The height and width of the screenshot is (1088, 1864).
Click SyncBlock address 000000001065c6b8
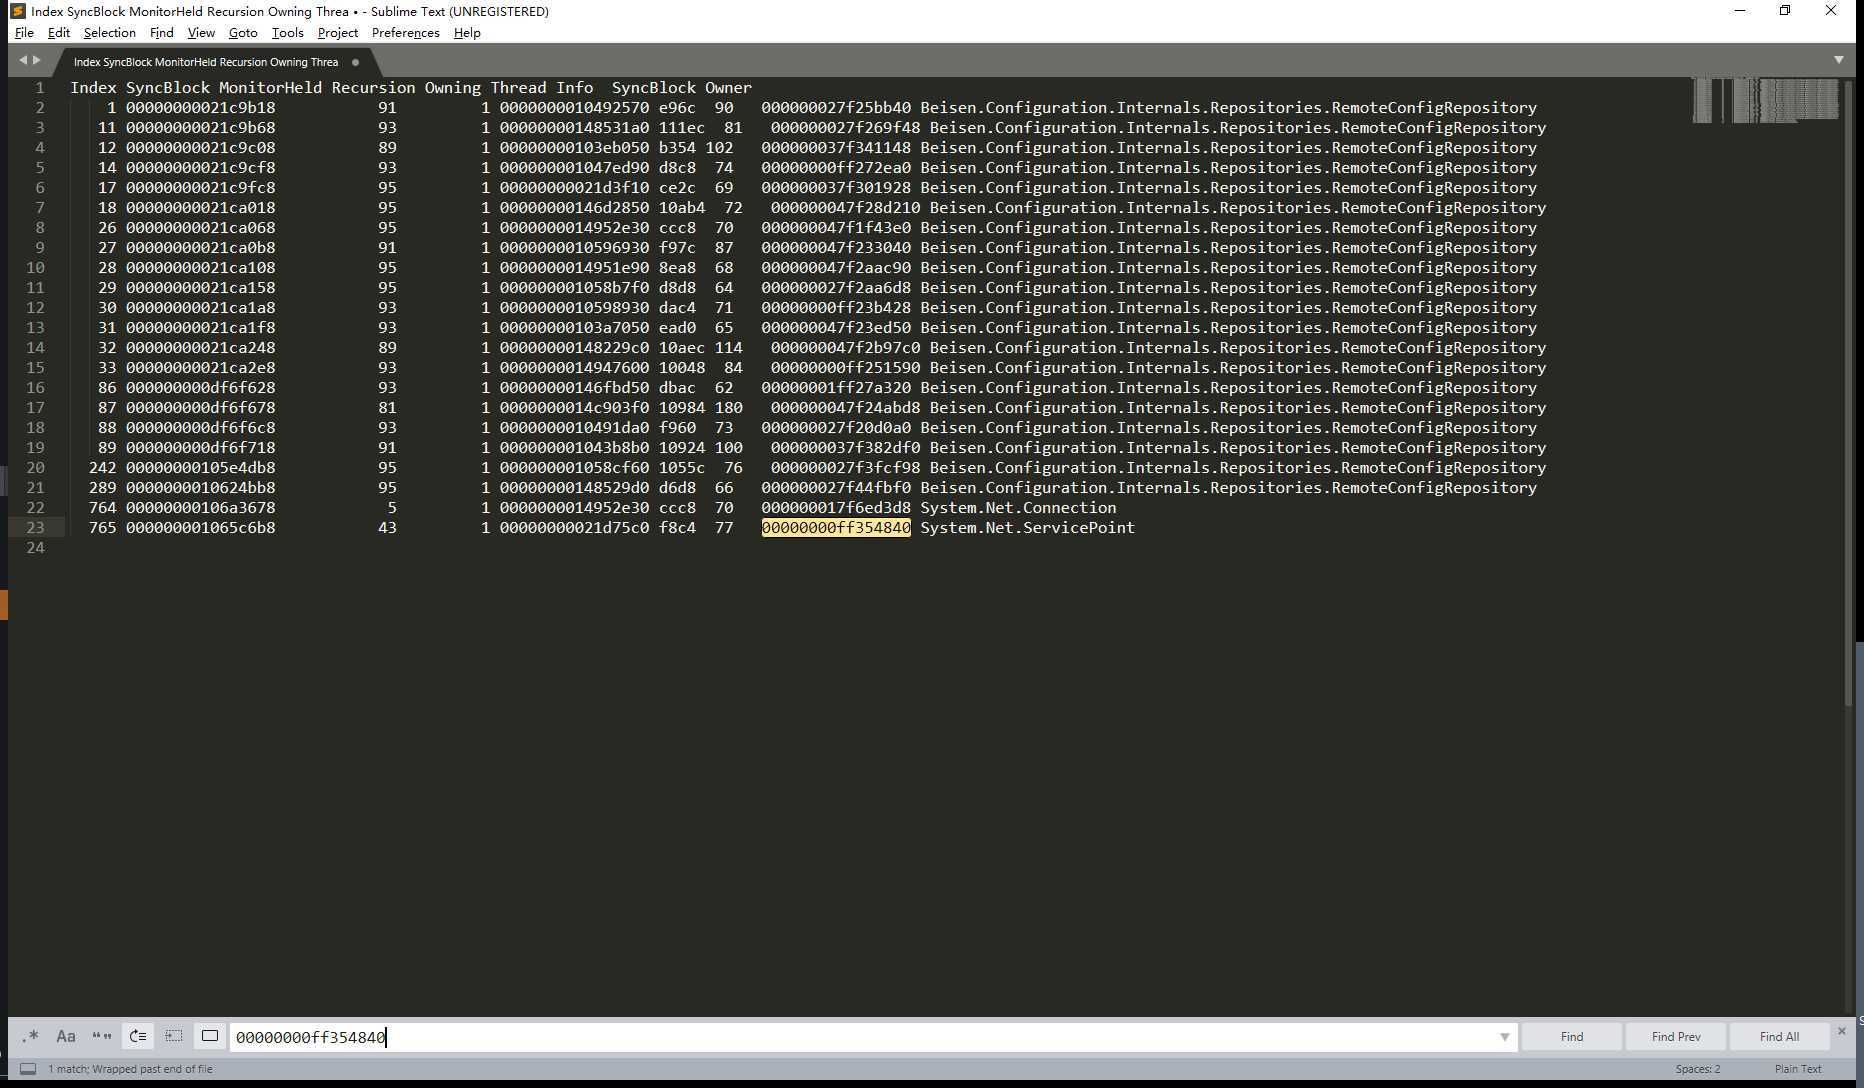pyautogui.click(x=200, y=528)
